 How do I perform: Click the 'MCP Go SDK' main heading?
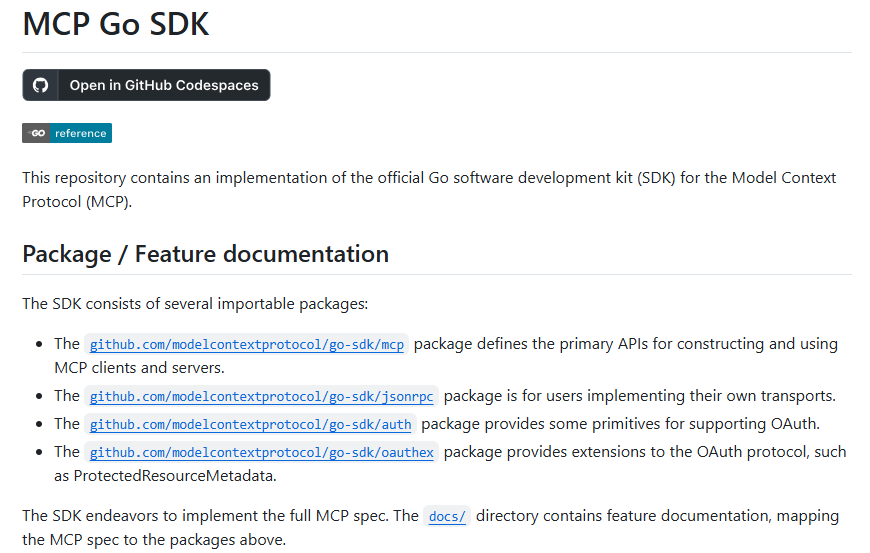click(x=116, y=24)
